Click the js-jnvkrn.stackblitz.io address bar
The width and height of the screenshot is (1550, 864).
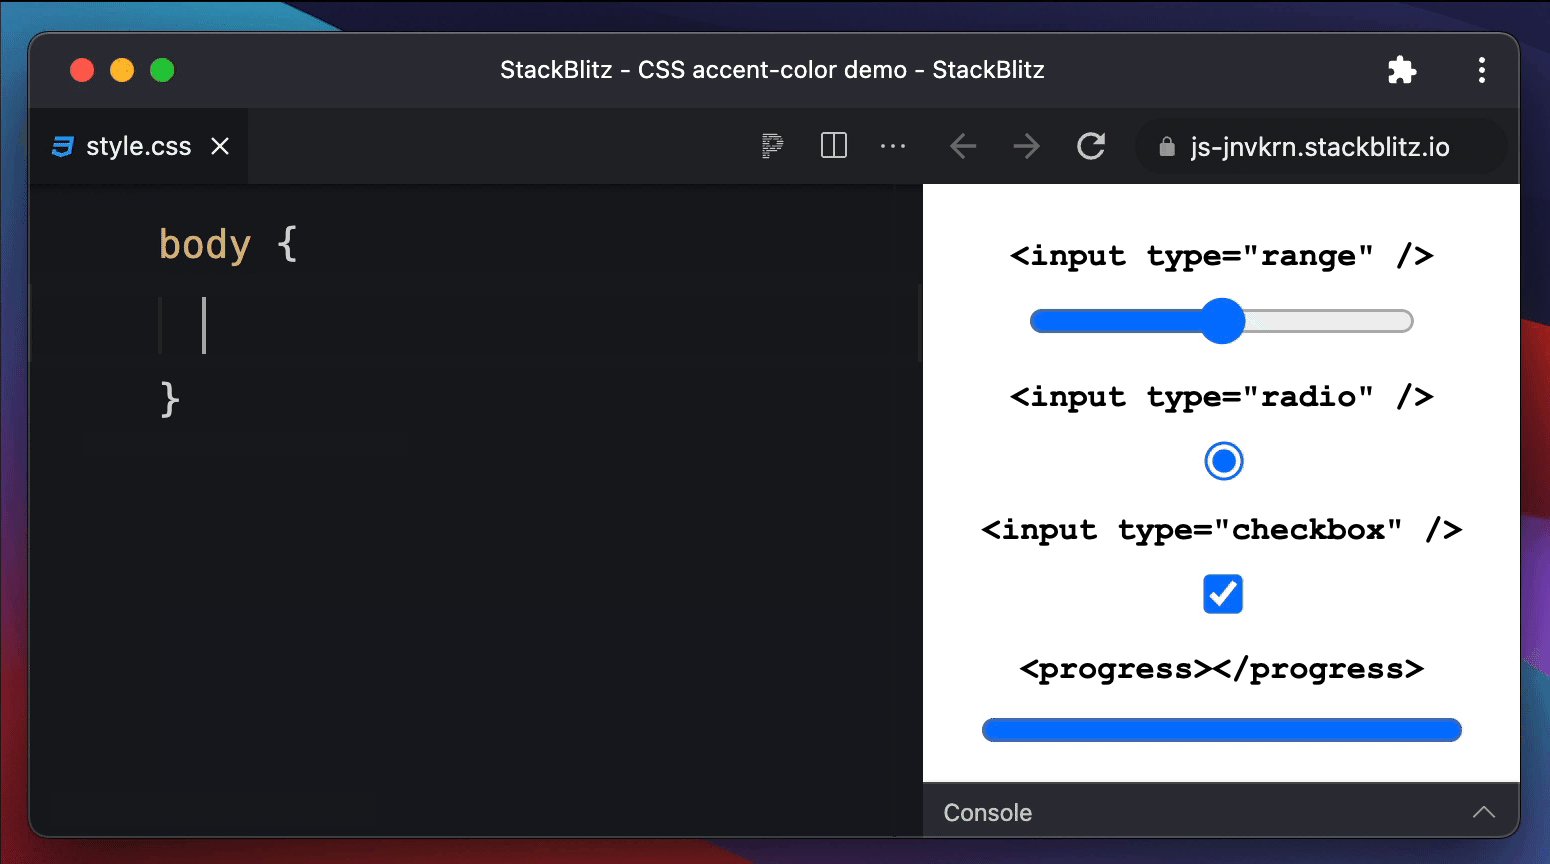(x=1320, y=147)
